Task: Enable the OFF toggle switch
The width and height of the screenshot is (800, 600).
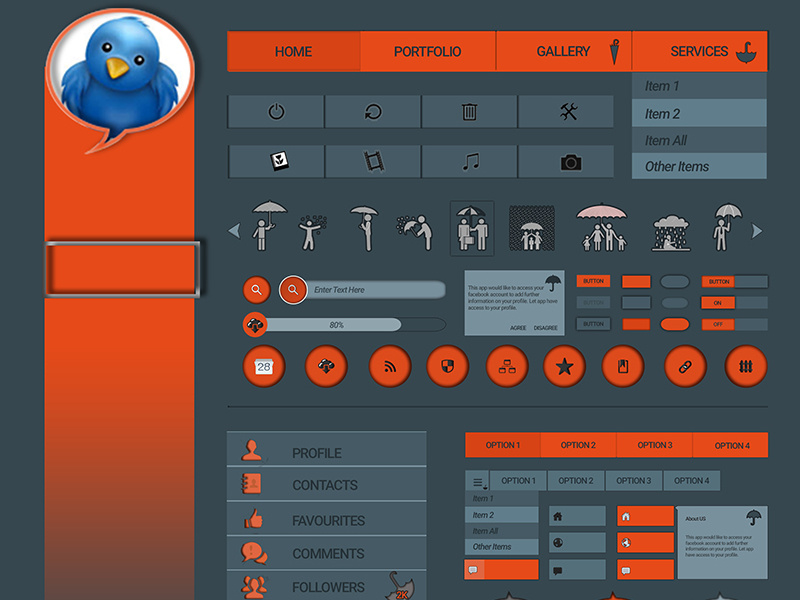Action: (x=718, y=324)
